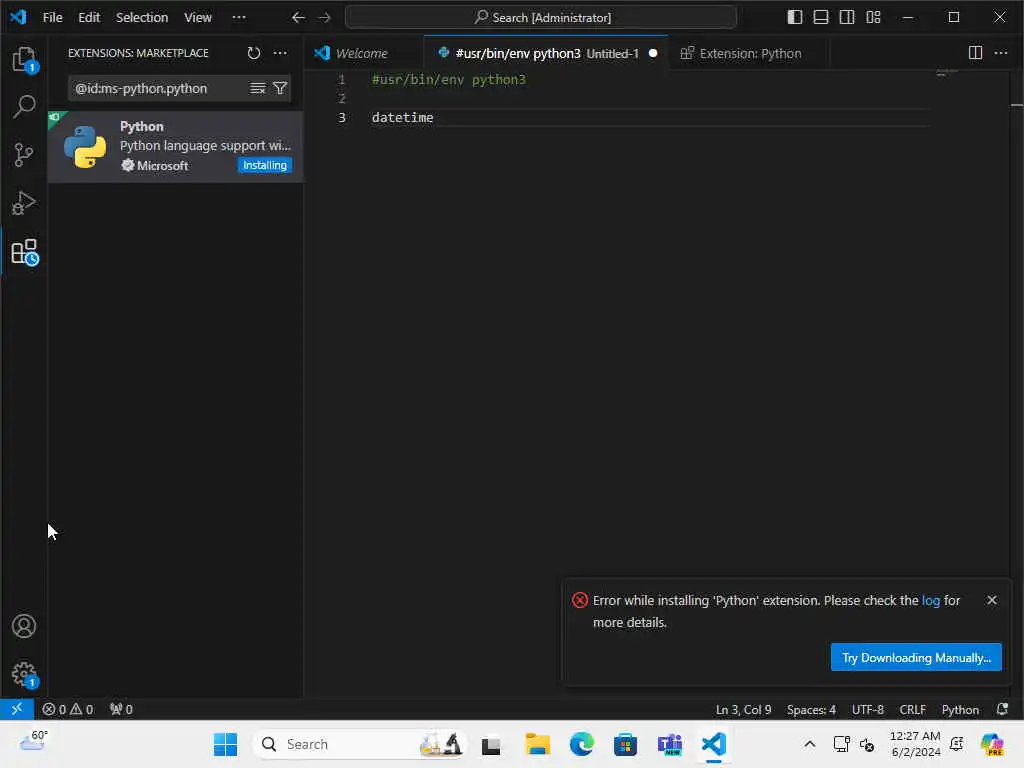Open the File menu
1024x768 pixels.
pyautogui.click(x=52, y=18)
